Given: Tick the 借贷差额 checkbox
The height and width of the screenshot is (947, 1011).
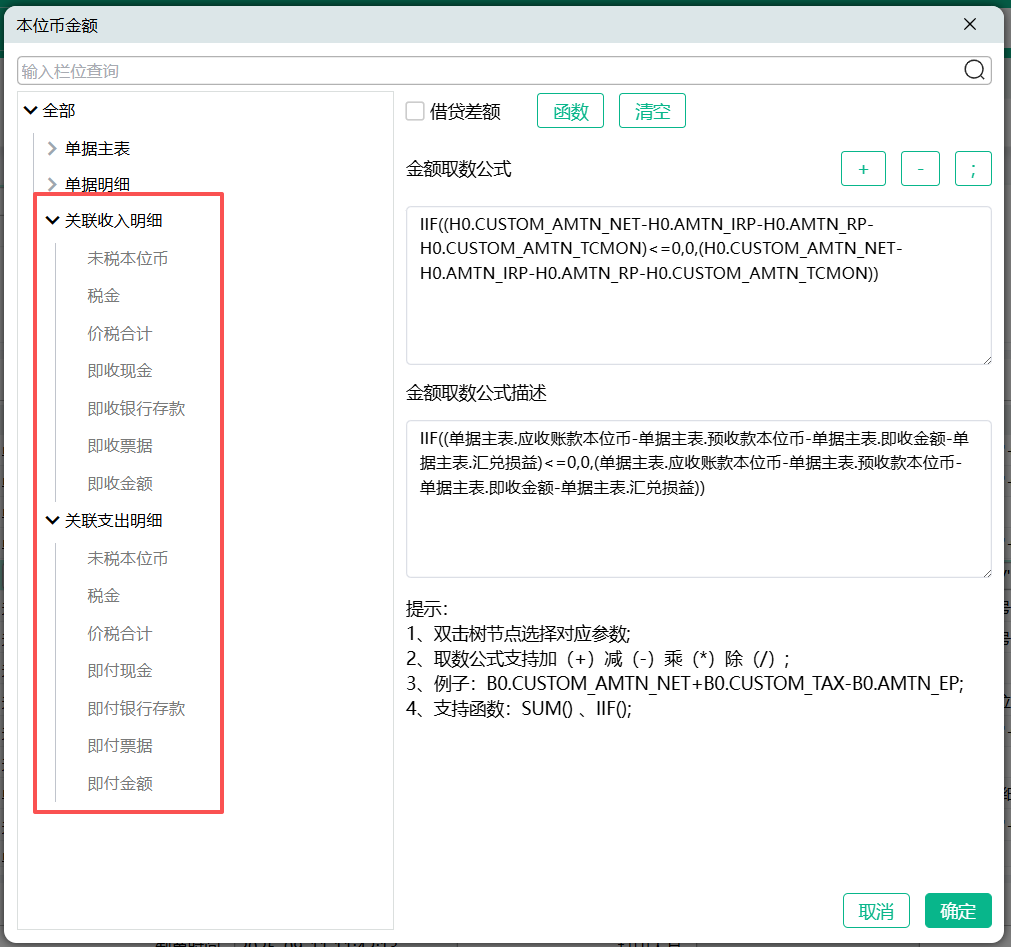Looking at the screenshot, I should coord(415,111).
